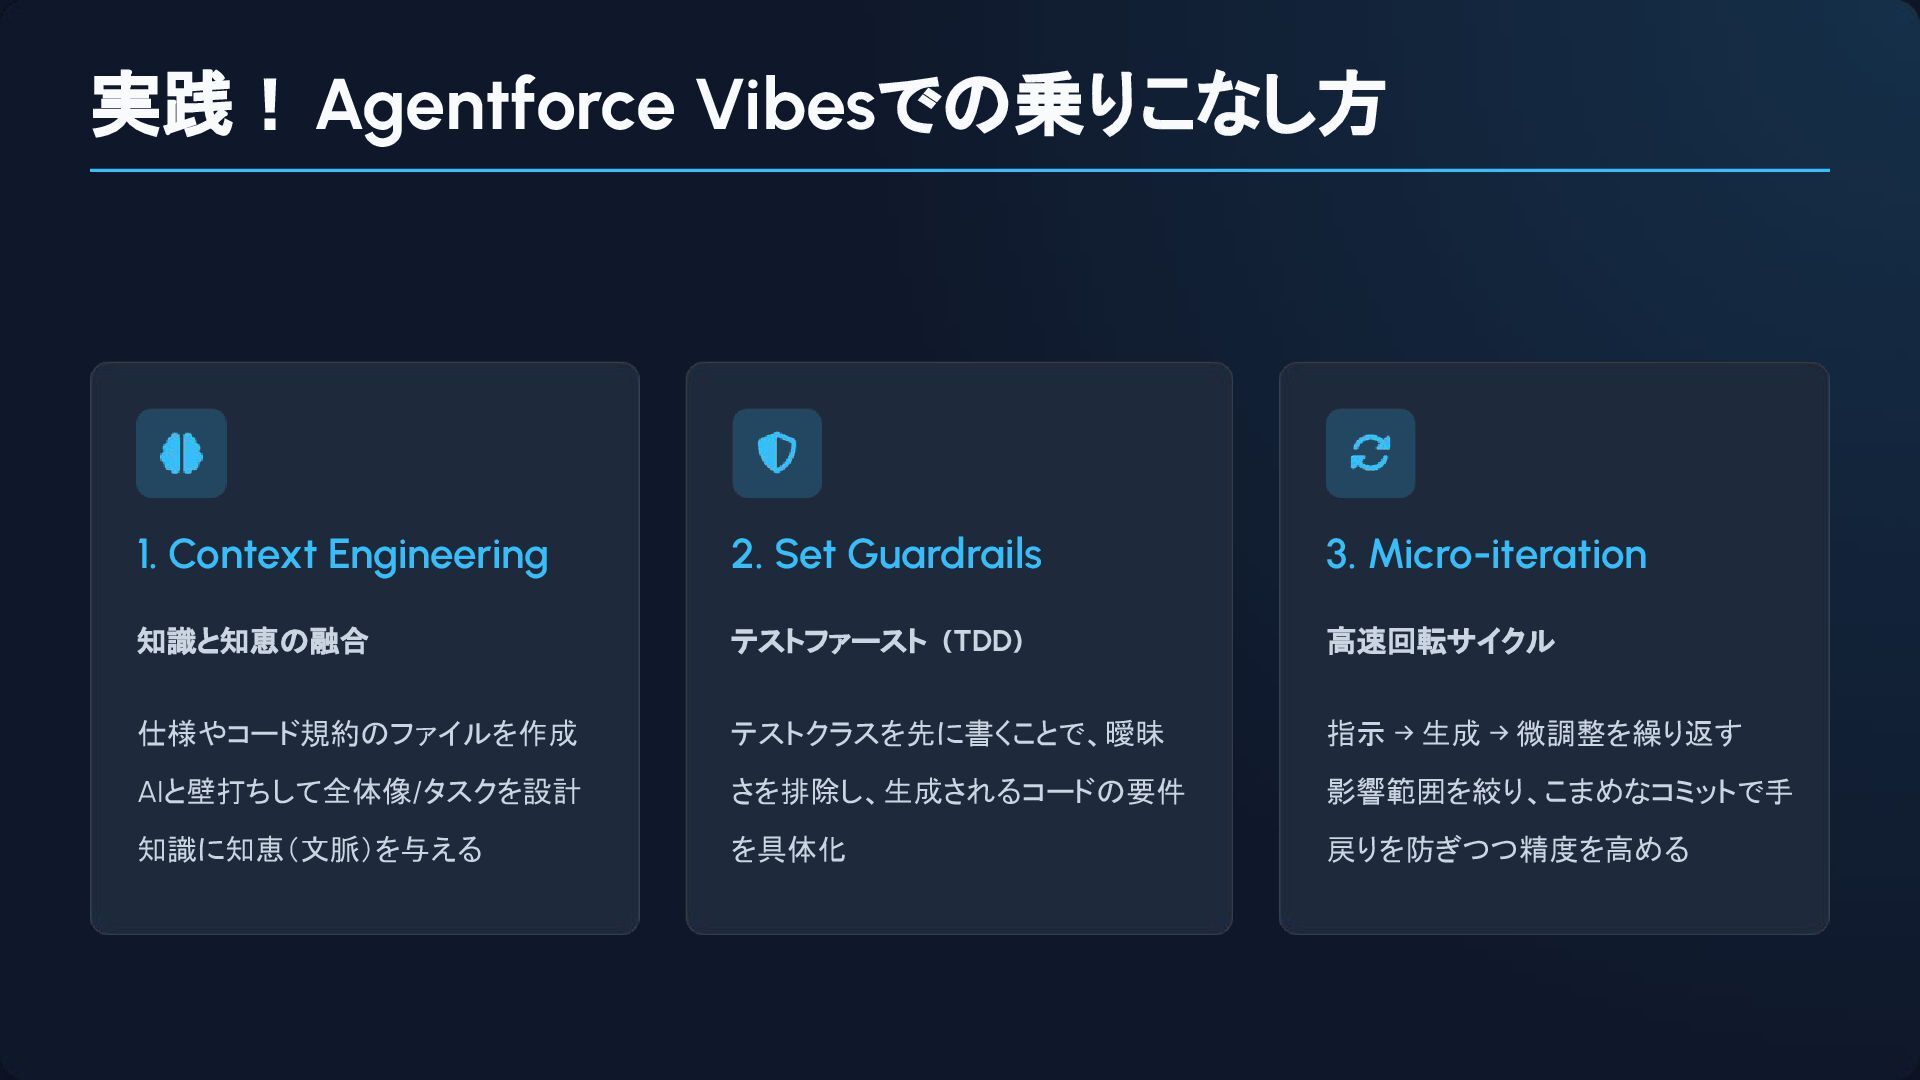Image resolution: width=1920 pixels, height=1080 pixels.
Task: Click the shield icon for Guardrails
Action: [x=777, y=453]
